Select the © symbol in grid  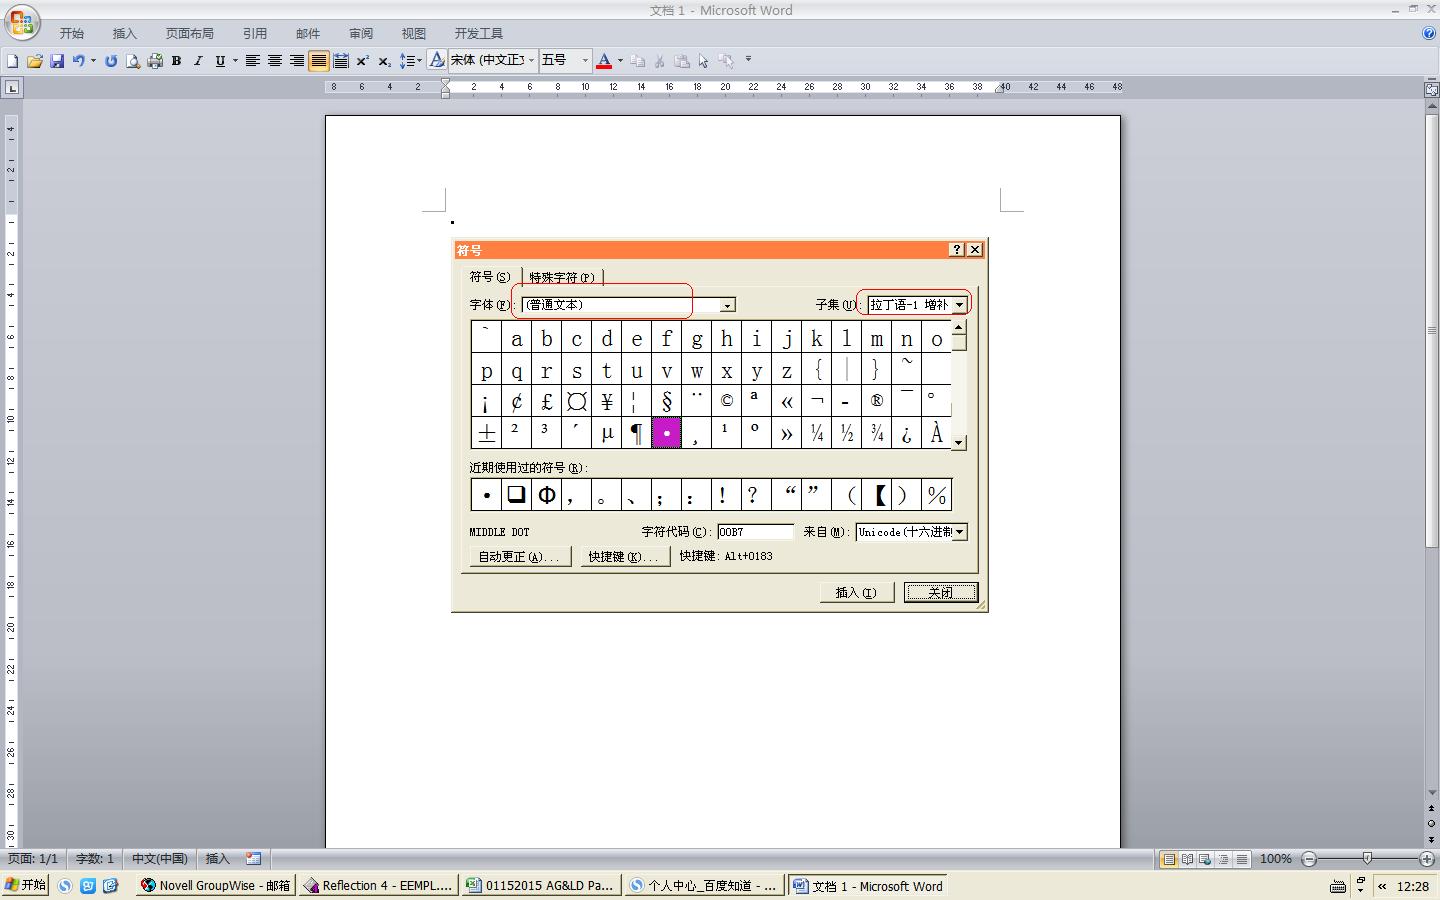coord(727,401)
